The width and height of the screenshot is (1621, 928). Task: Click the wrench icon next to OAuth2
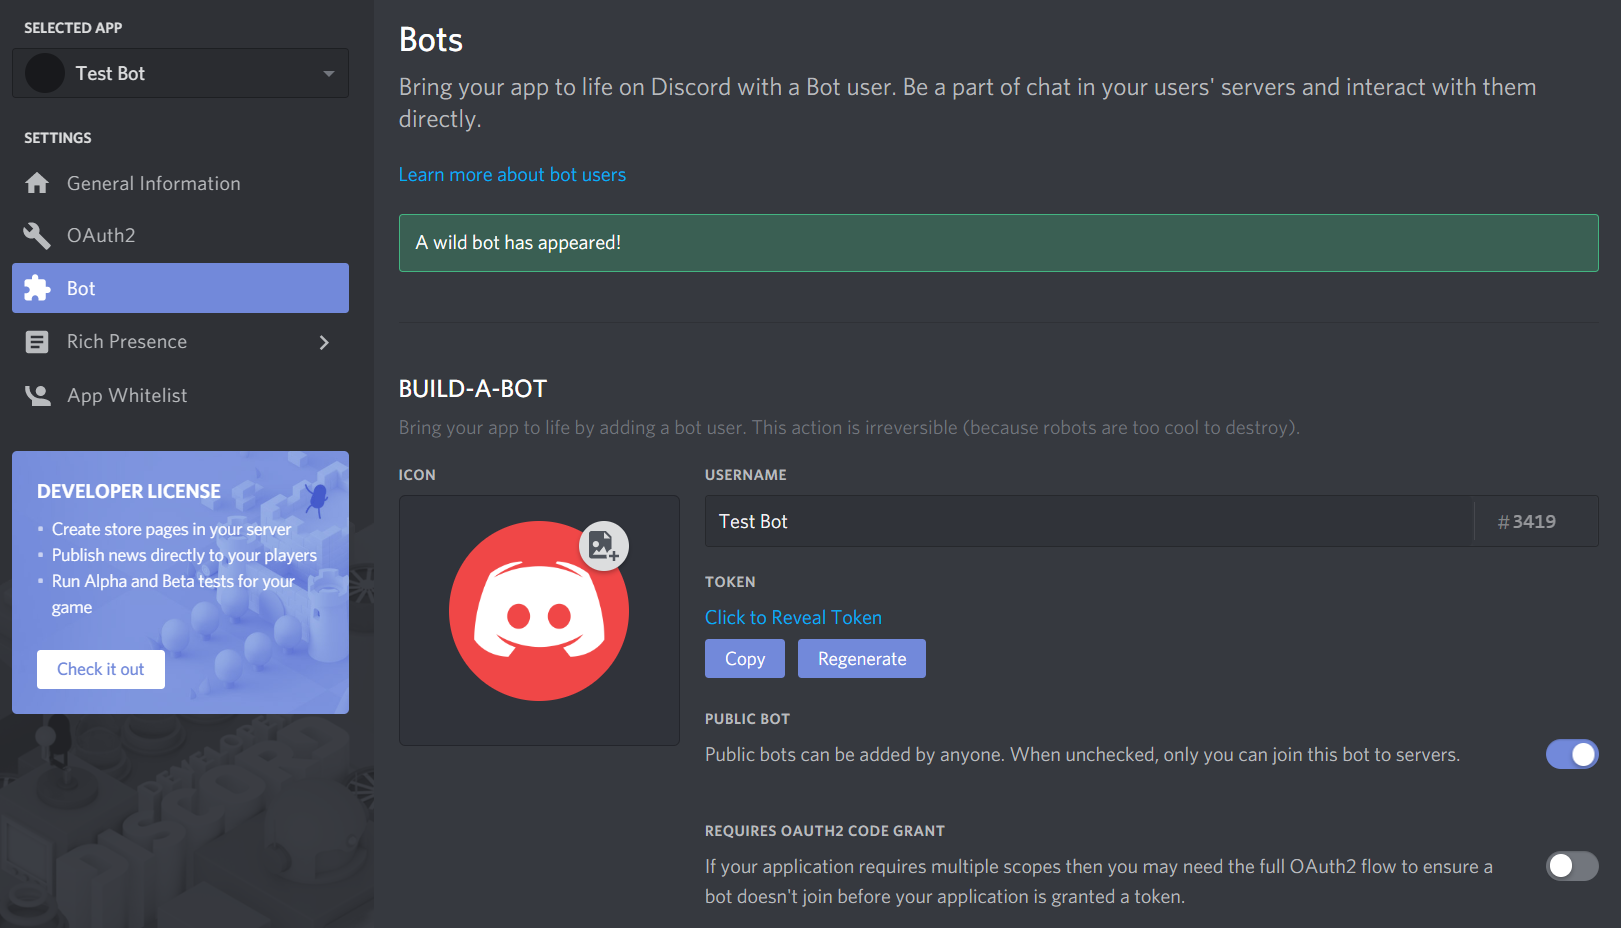pos(37,236)
